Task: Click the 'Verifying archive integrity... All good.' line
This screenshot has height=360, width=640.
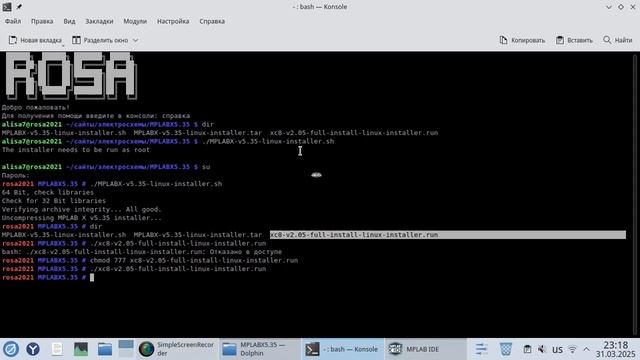Action: 82,209
